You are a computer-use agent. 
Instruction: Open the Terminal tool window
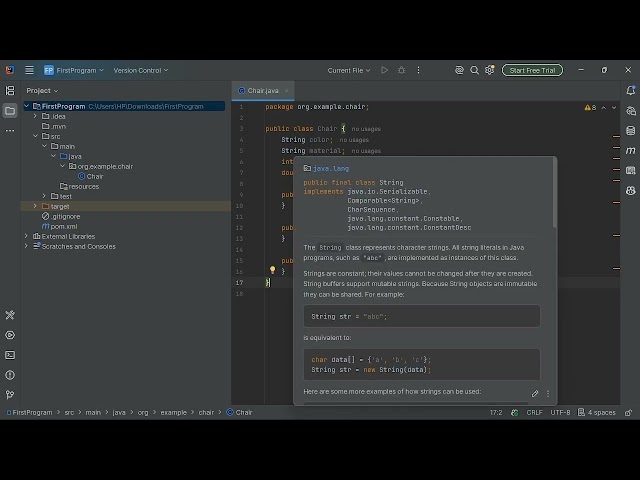tap(10, 355)
